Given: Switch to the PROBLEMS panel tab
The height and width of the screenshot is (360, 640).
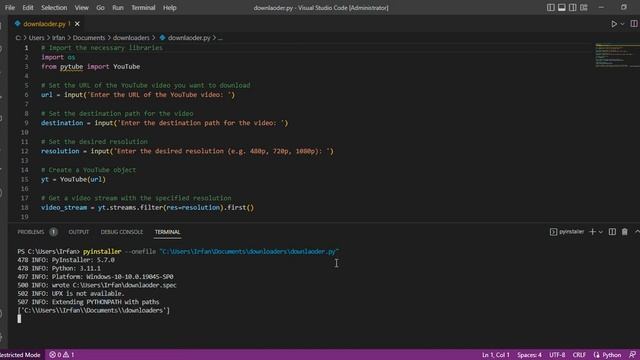Looking at the screenshot, I should pyautogui.click(x=31, y=232).
